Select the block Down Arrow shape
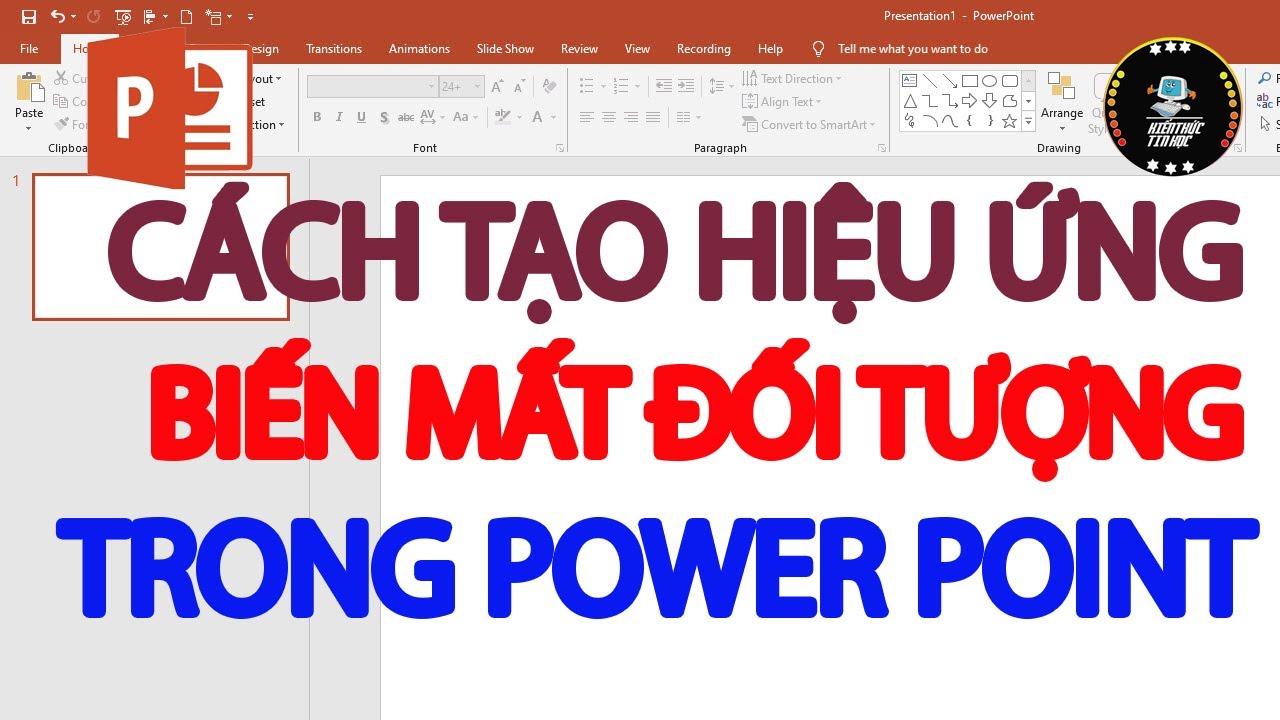1280x720 pixels. 990,101
